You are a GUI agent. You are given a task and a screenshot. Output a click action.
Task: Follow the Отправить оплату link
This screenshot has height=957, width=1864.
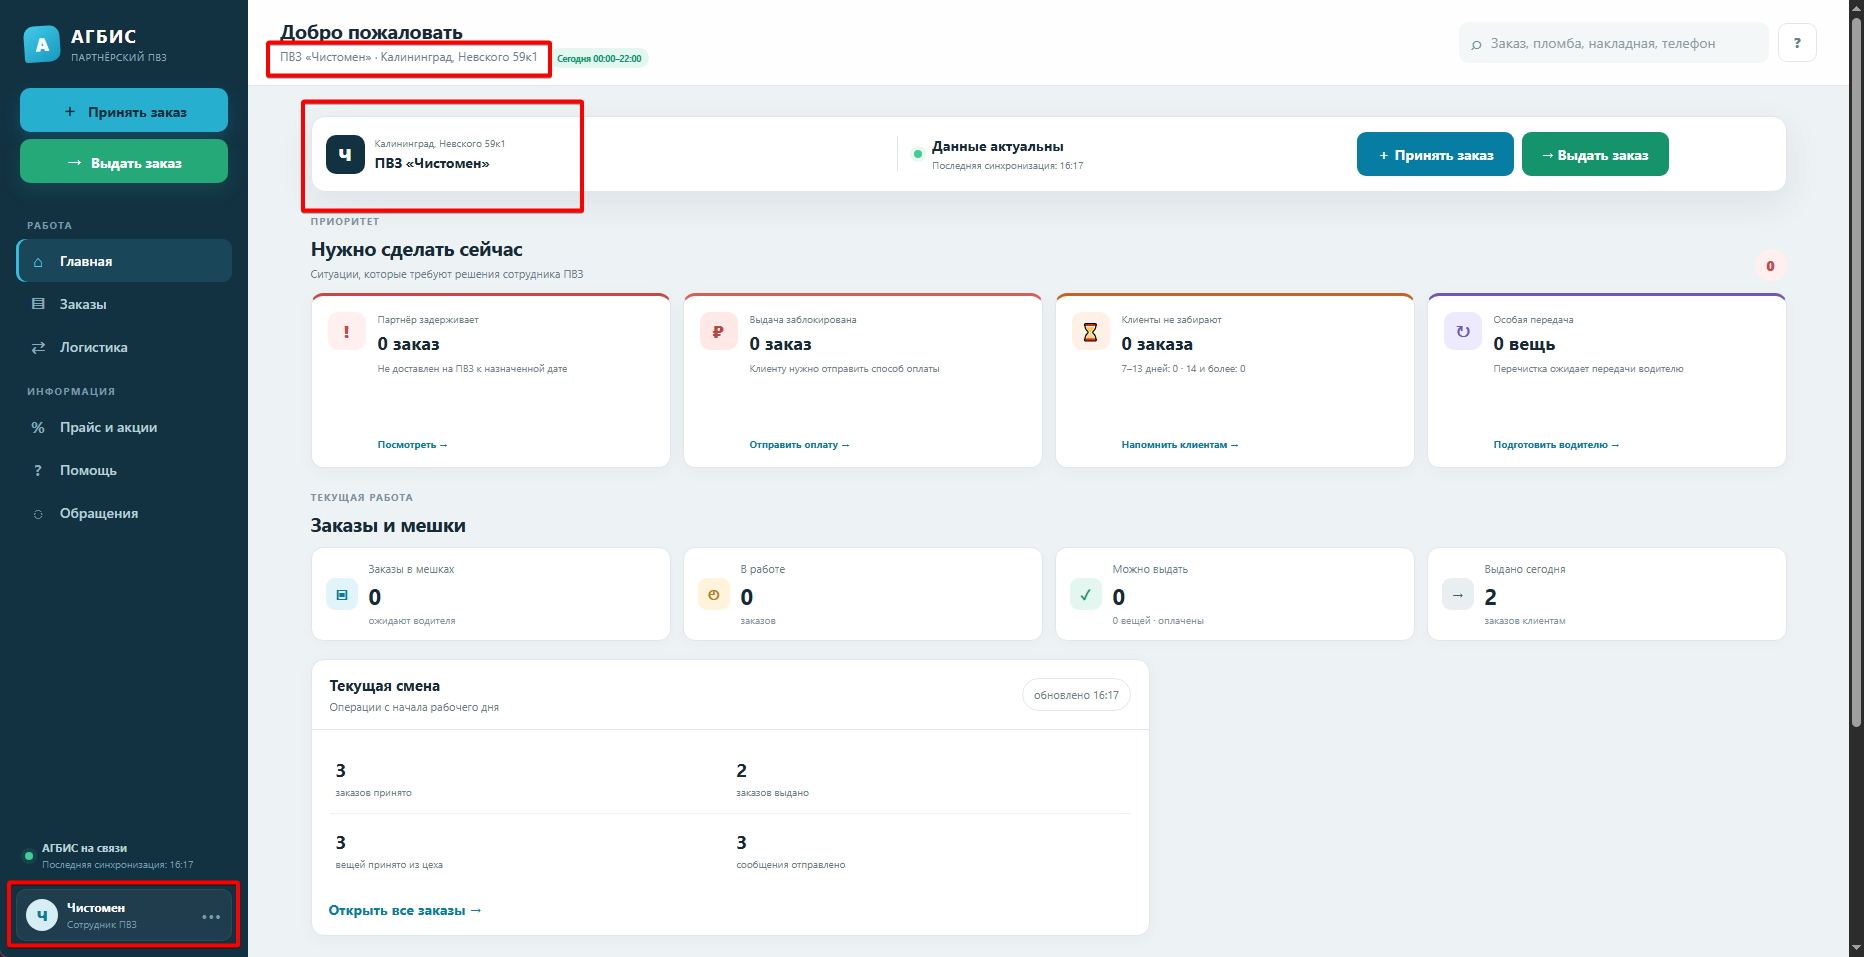[799, 445]
